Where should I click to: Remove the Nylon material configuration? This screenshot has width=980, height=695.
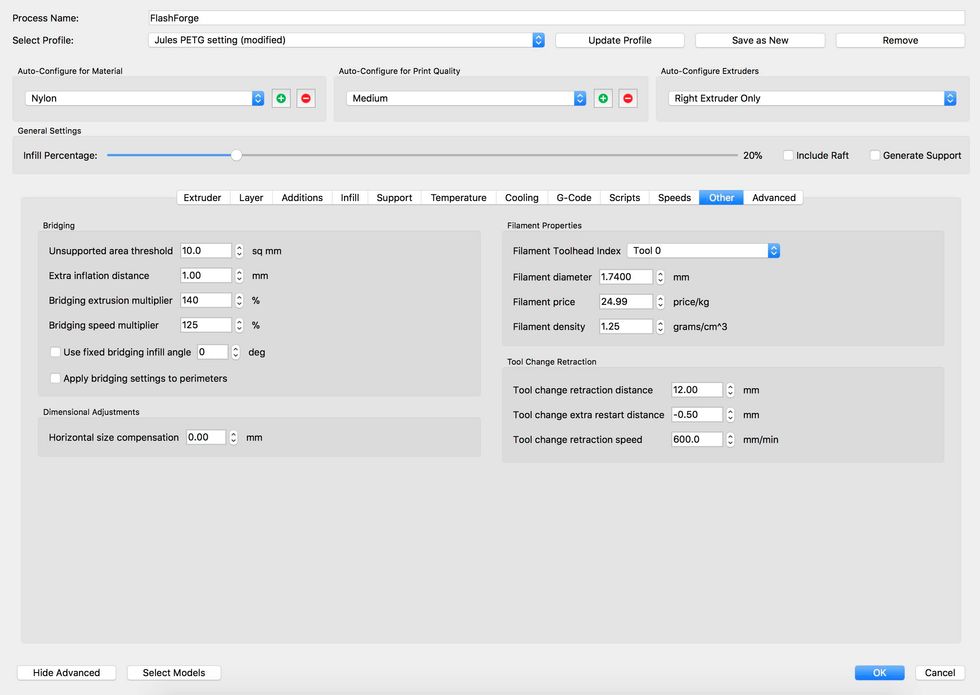coord(308,98)
